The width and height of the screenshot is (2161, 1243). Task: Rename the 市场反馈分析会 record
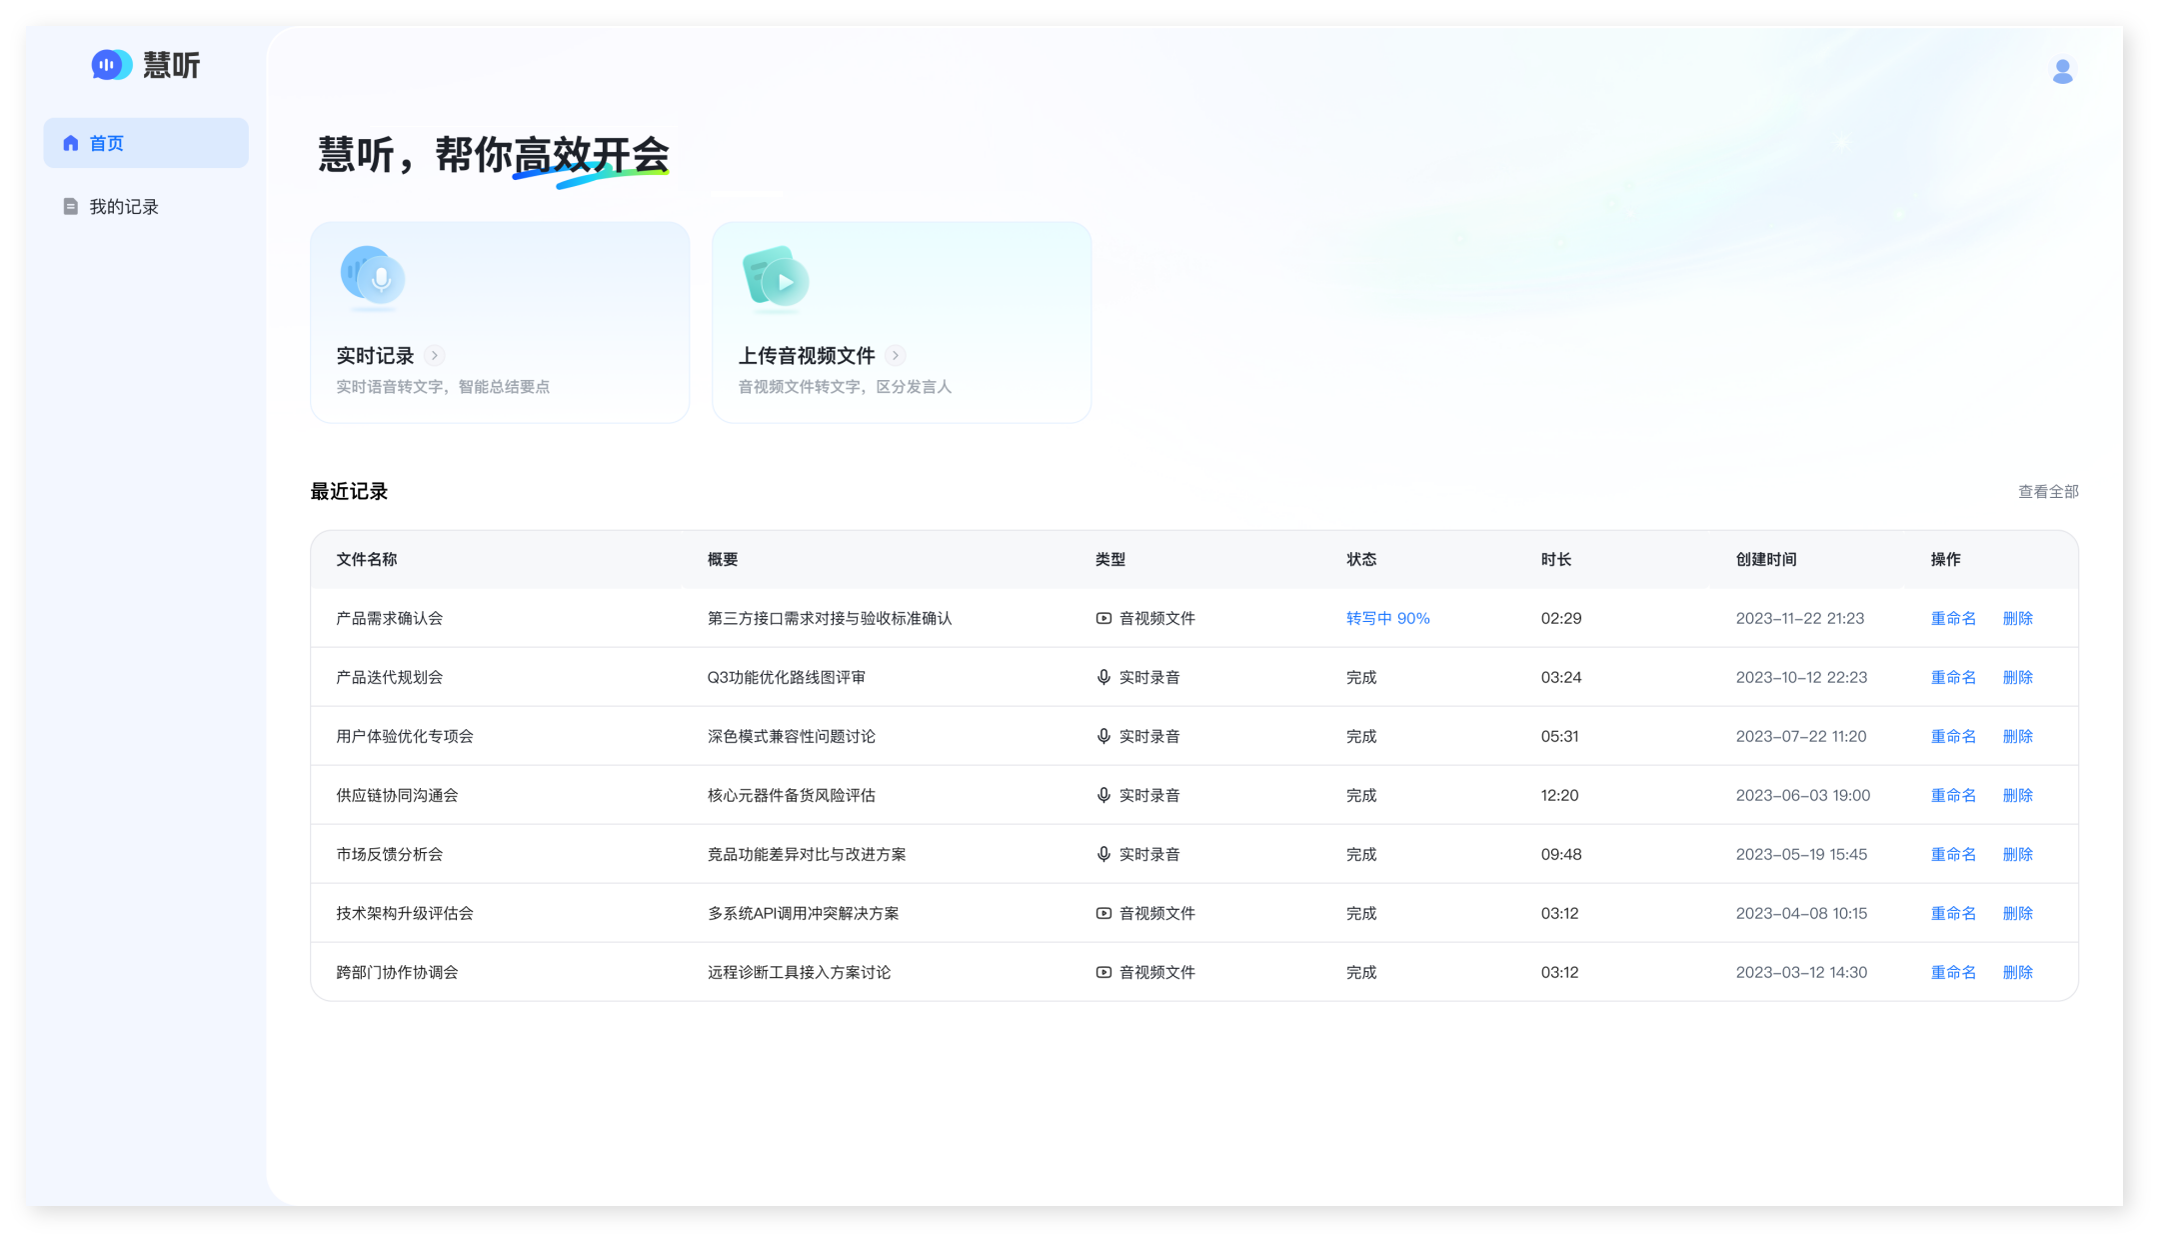coord(1952,855)
